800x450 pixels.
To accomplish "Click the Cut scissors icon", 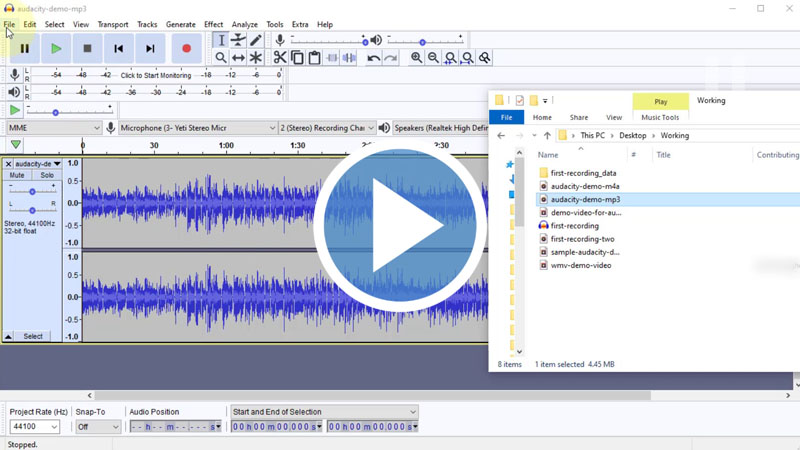I will pyautogui.click(x=280, y=58).
